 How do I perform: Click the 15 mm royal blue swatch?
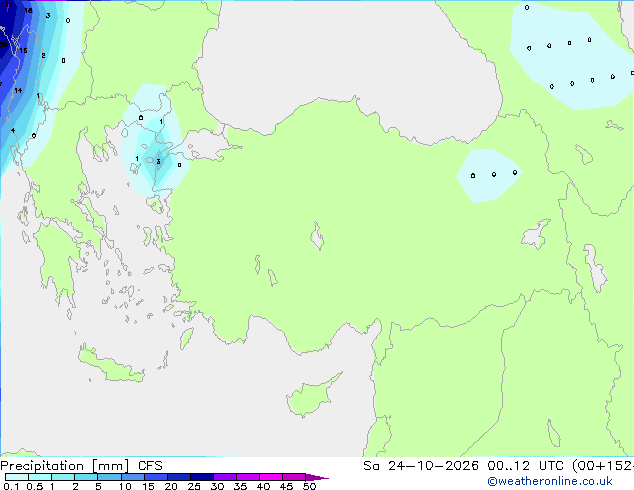click(156, 477)
